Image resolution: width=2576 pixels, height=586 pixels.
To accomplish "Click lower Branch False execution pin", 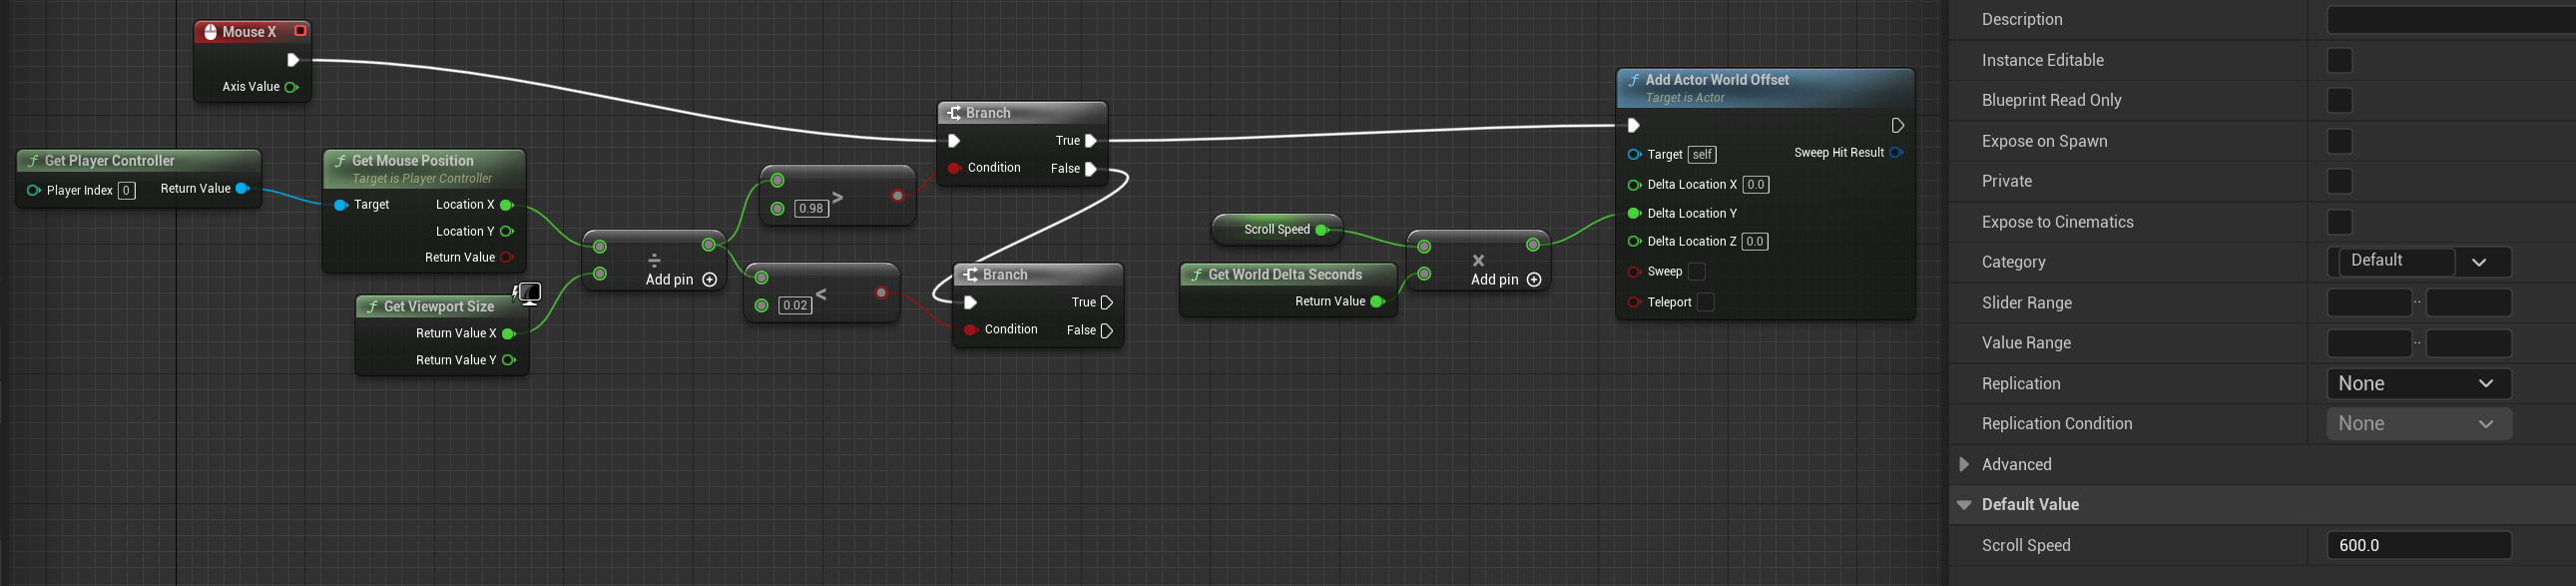I will [1107, 331].
